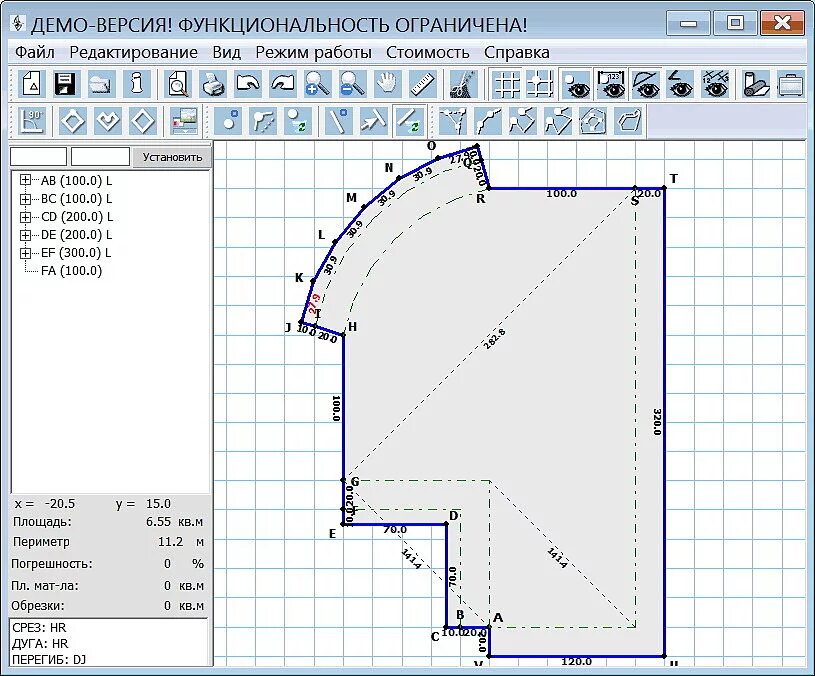Save with the floppy disk icon
Image resolution: width=815 pixels, height=676 pixels.
coord(65,83)
